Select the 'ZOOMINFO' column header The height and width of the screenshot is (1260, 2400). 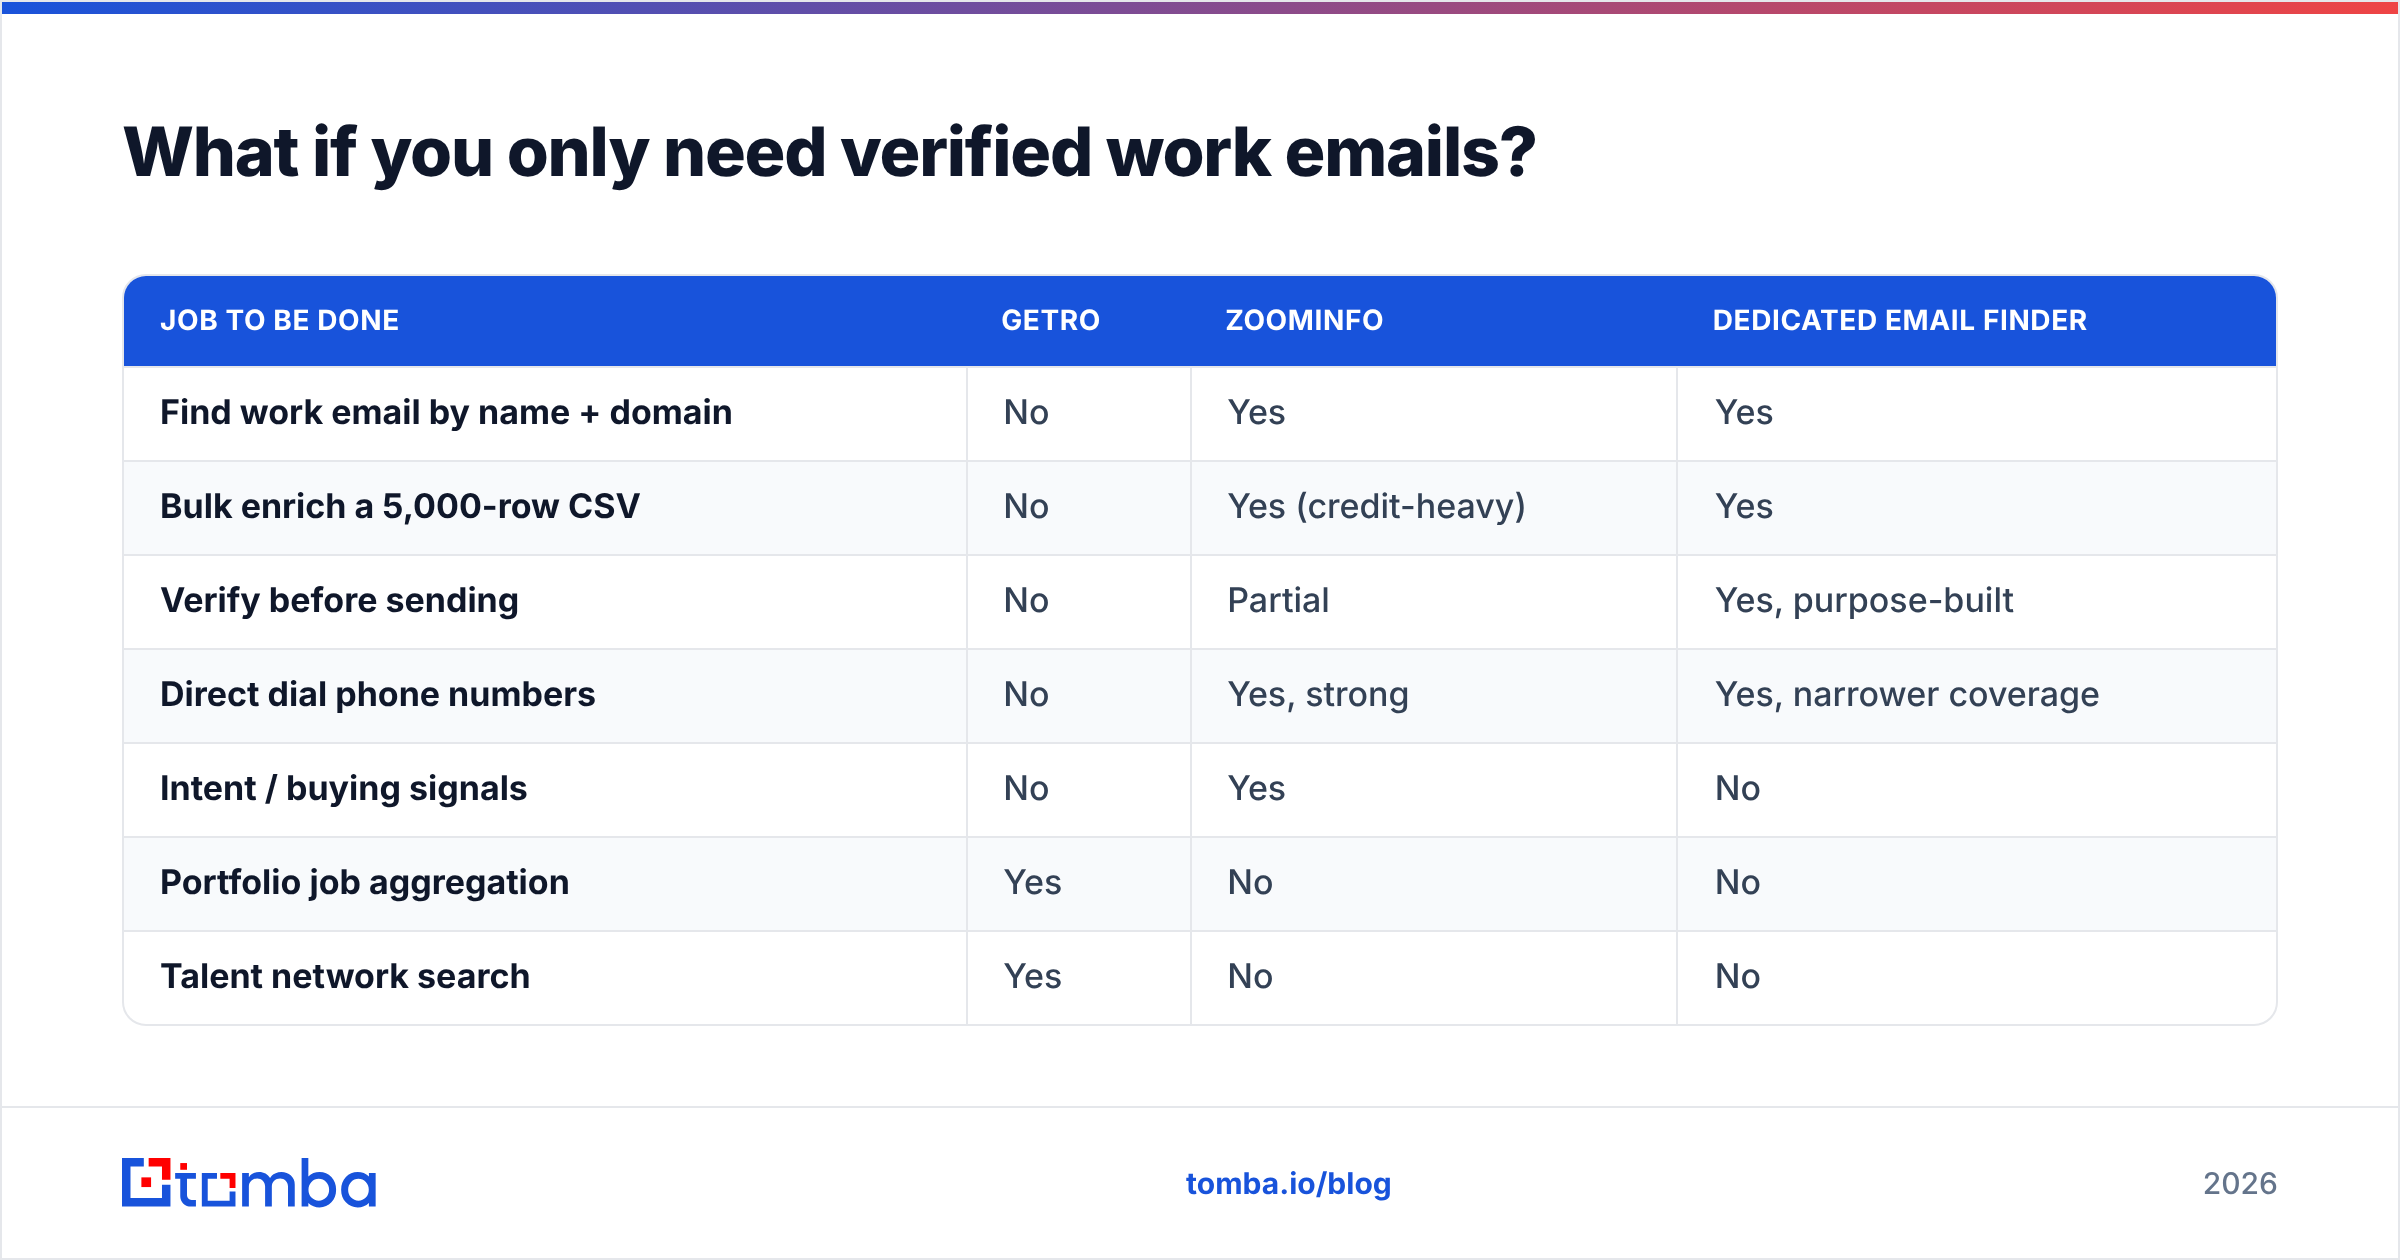click(x=1304, y=320)
